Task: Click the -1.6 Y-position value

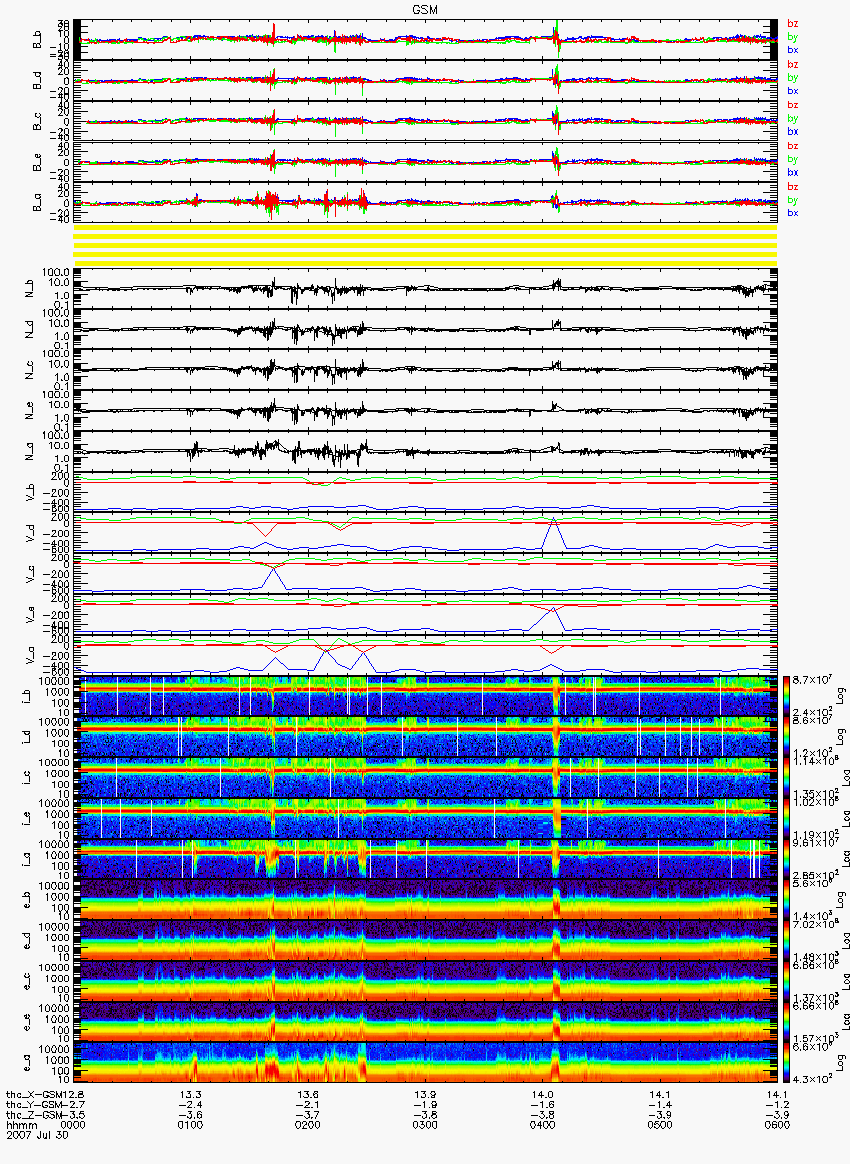Action: (x=542, y=1105)
